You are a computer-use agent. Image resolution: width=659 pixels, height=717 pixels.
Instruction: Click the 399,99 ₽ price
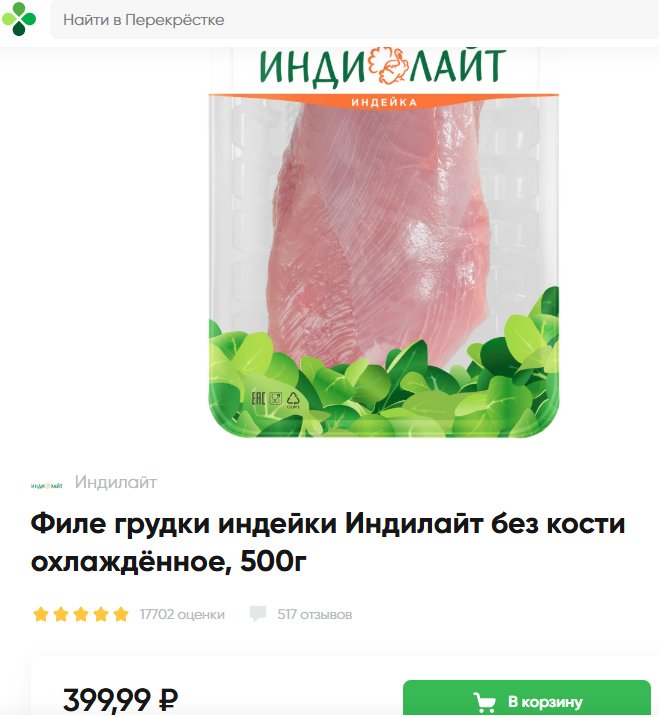point(120,699)
